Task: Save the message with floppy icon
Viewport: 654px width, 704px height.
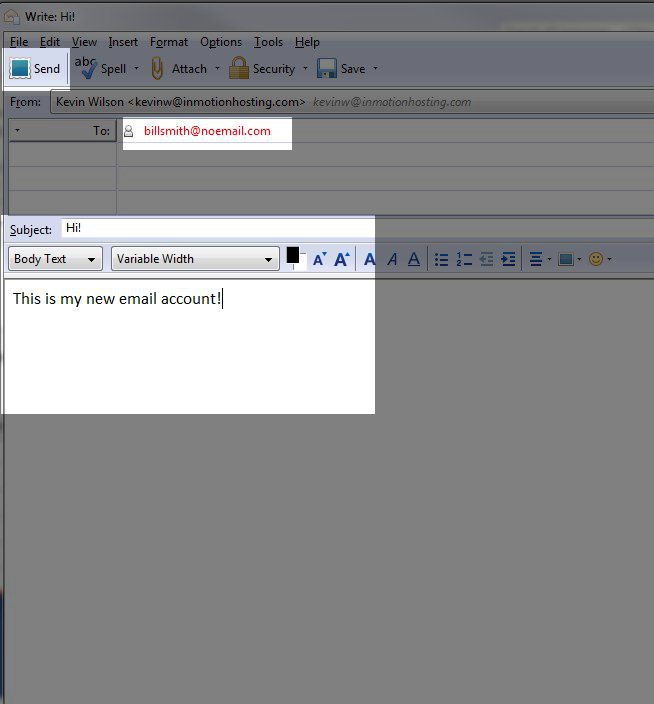Action: coord(326,69)
